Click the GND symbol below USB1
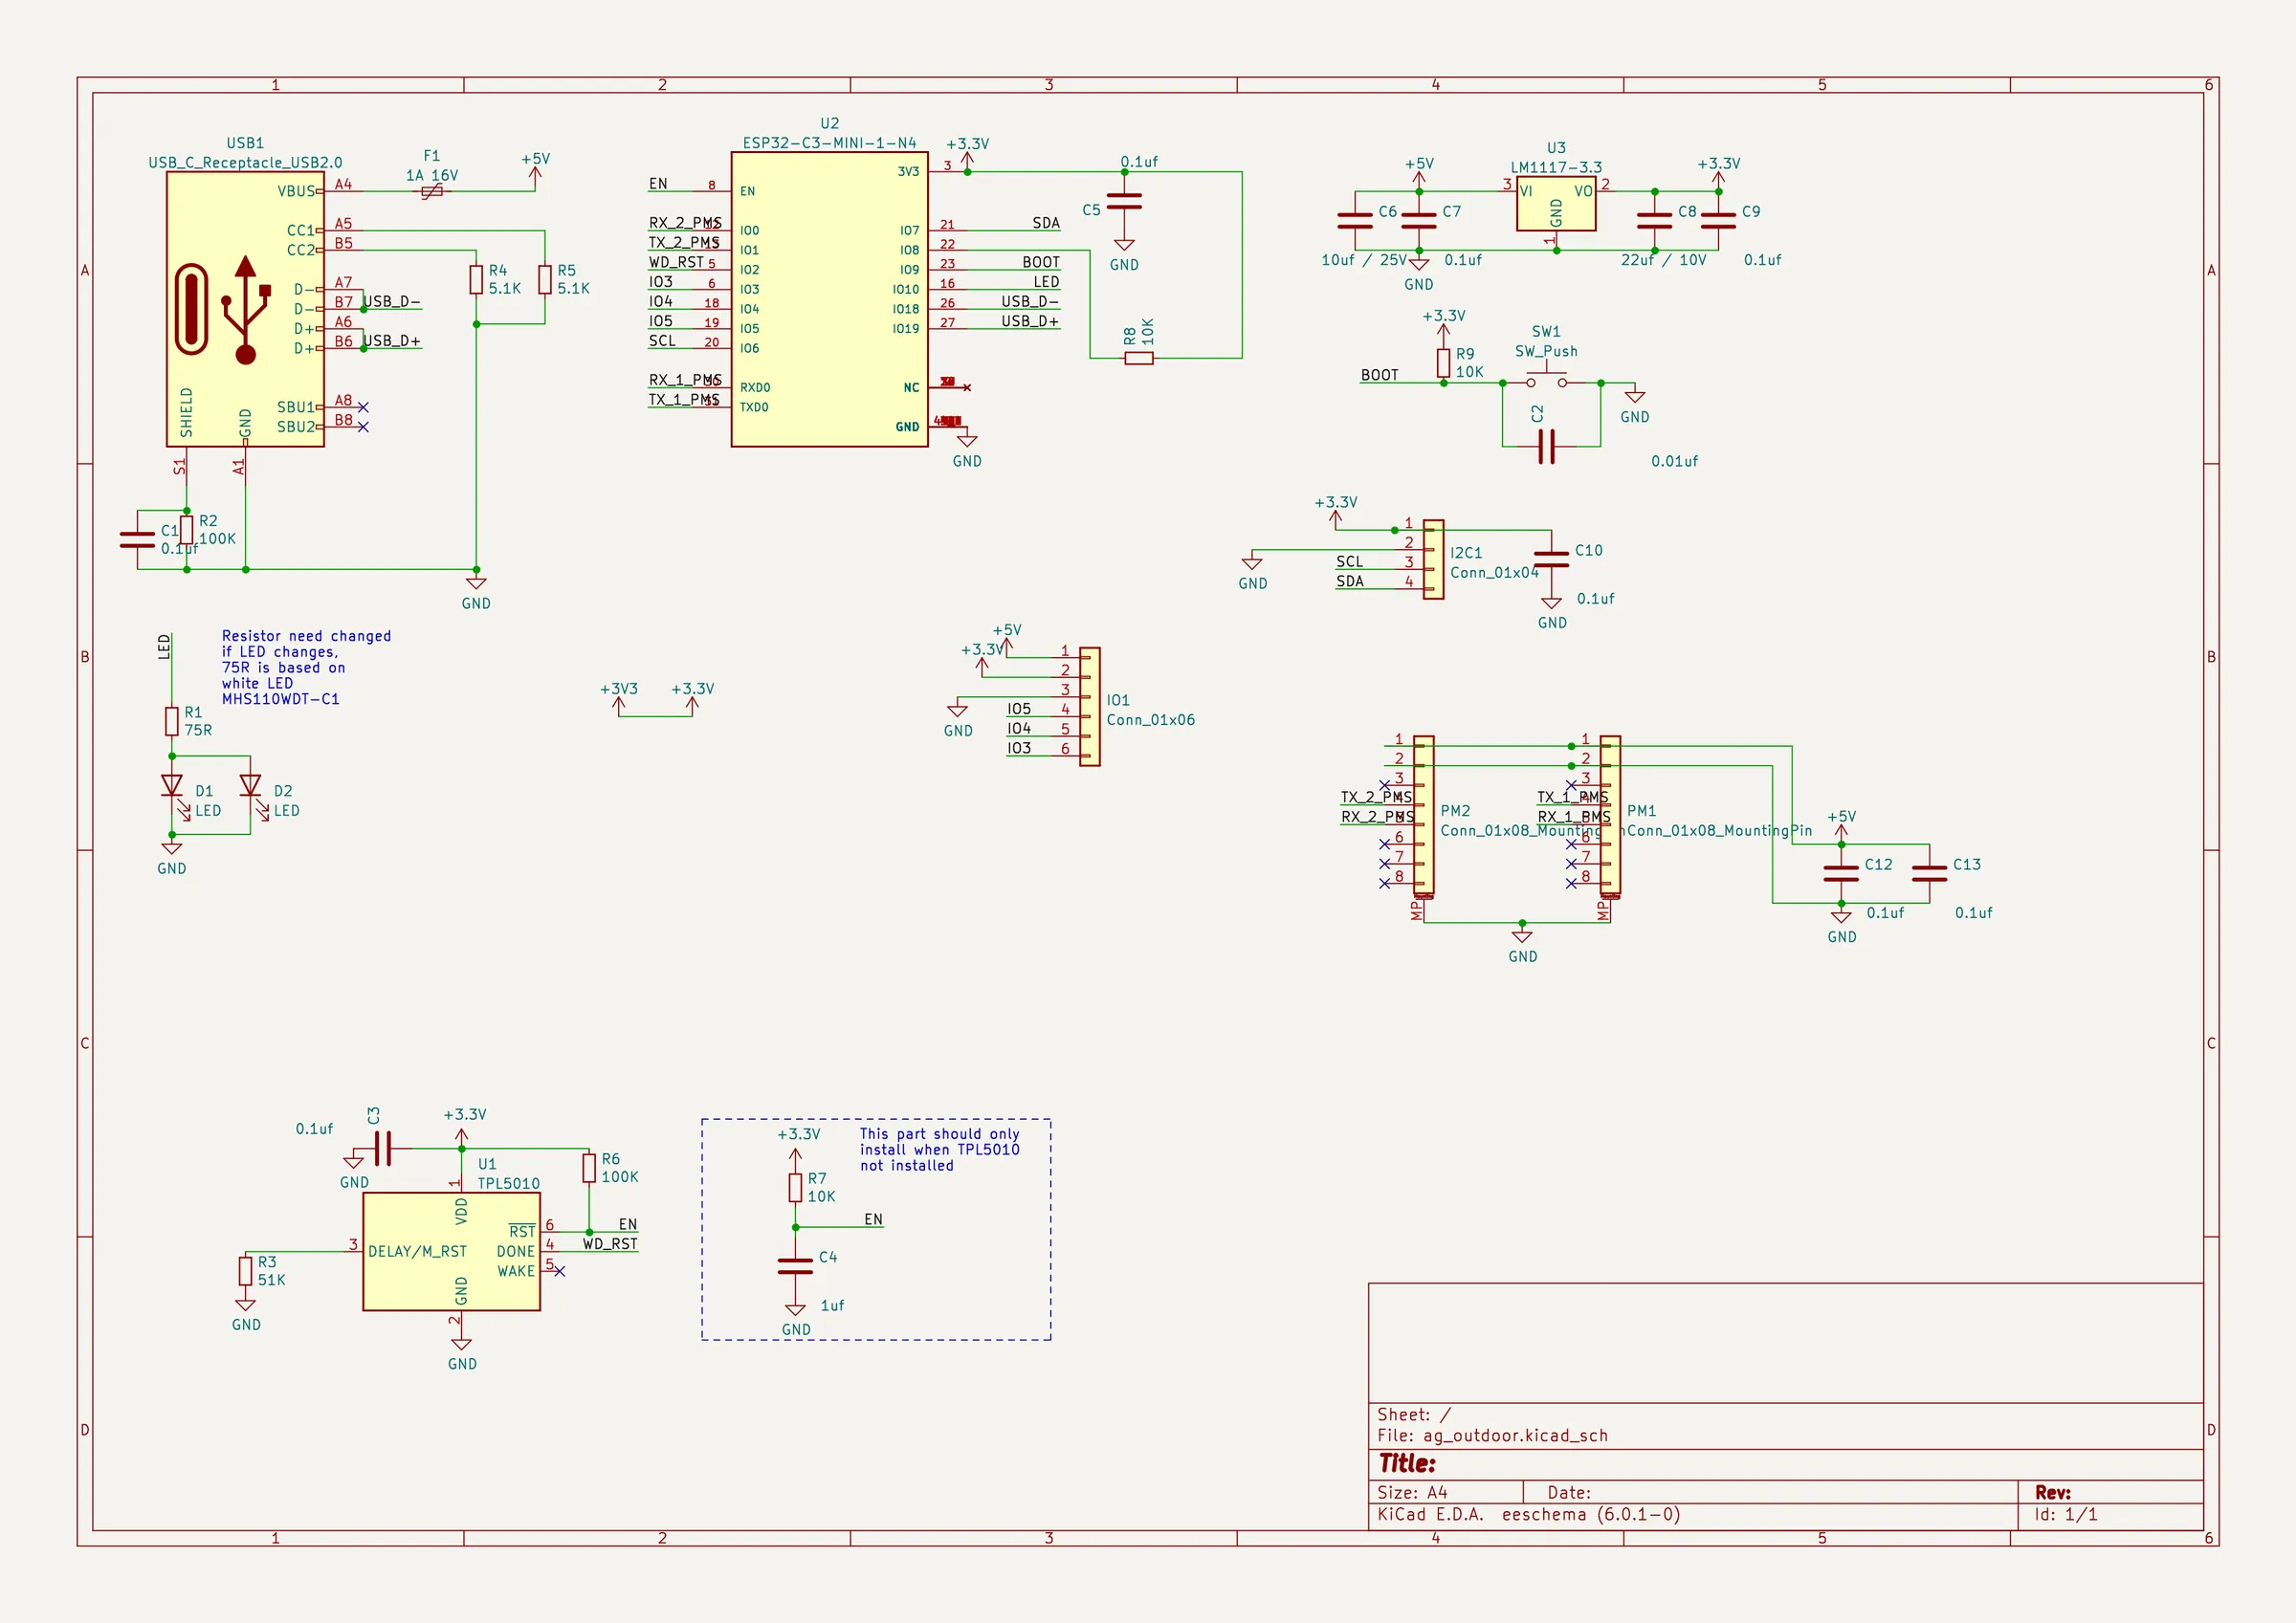 pos(476,585)
